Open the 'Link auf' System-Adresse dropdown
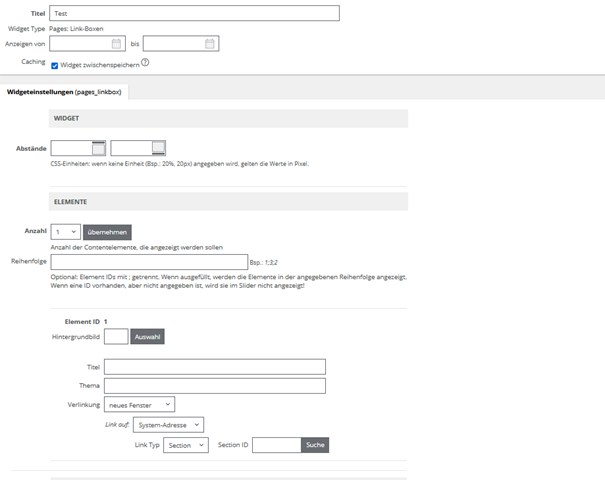This screenshot has width=605, height=480. tap(168, 425)
